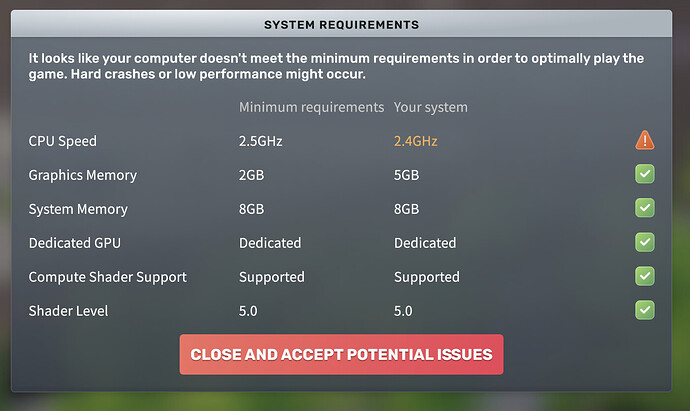Click the Your system column header
The image size is (690, 411).
[430, 107]
